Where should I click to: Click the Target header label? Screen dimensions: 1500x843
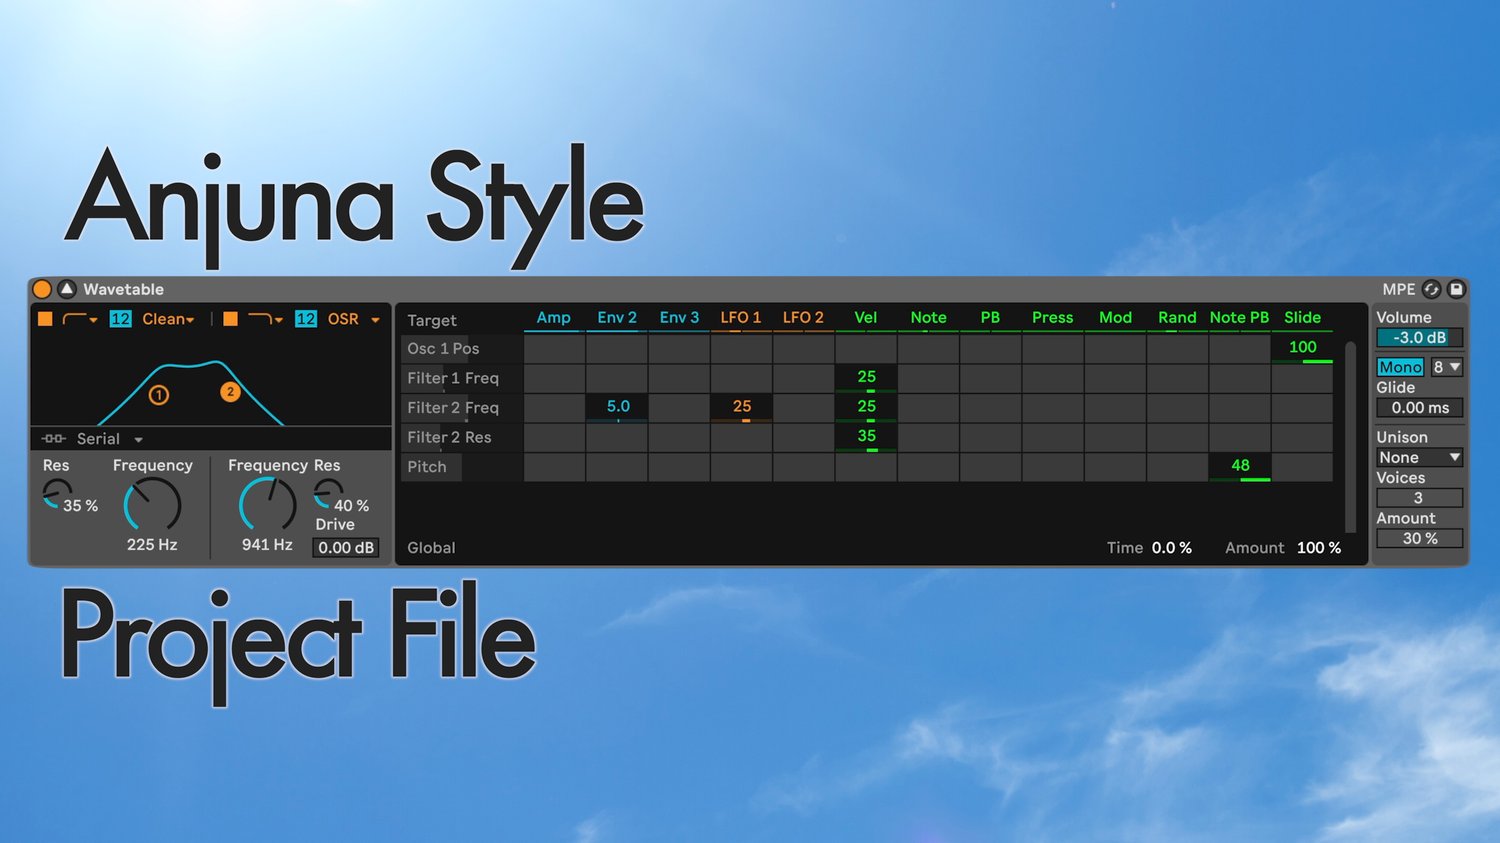point(432,320)
